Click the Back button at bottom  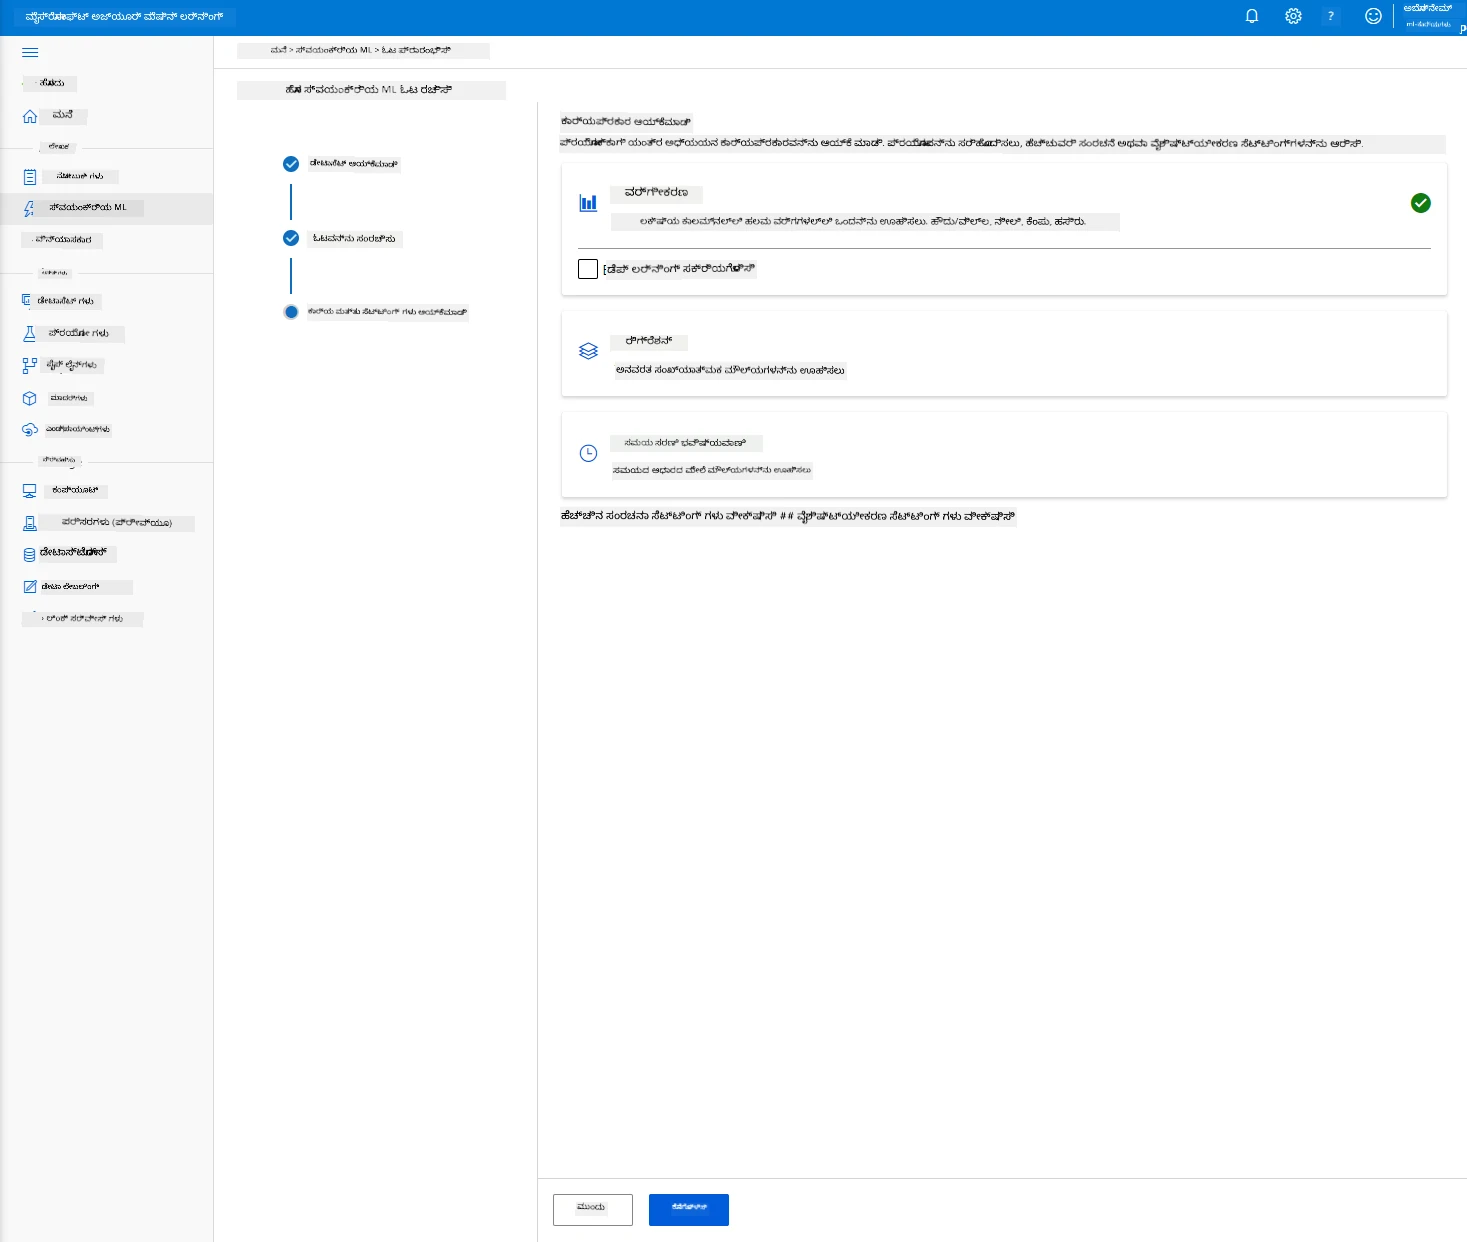pos(593,1209)
